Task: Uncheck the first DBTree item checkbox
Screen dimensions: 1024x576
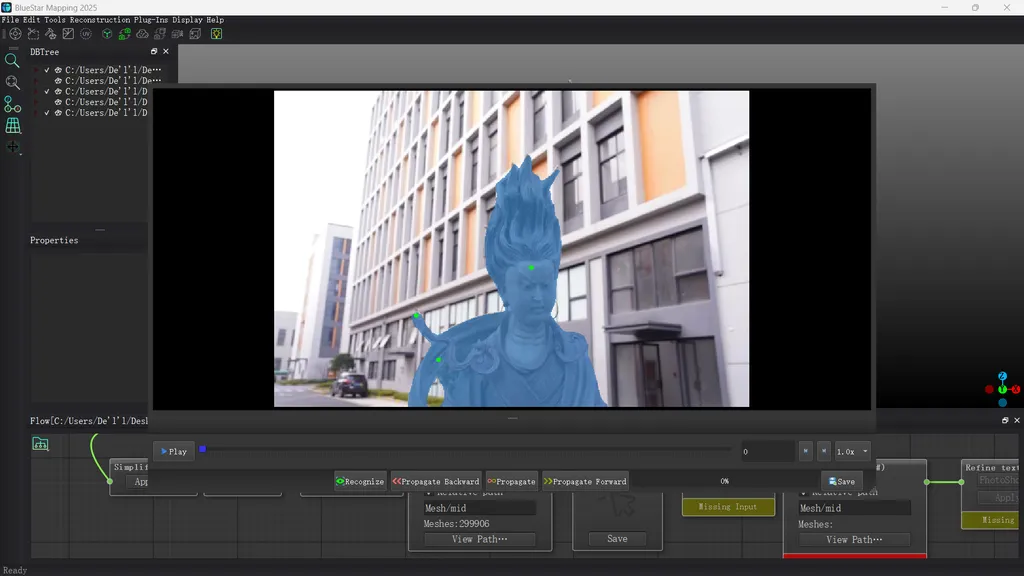Action: tap(47, 70)
